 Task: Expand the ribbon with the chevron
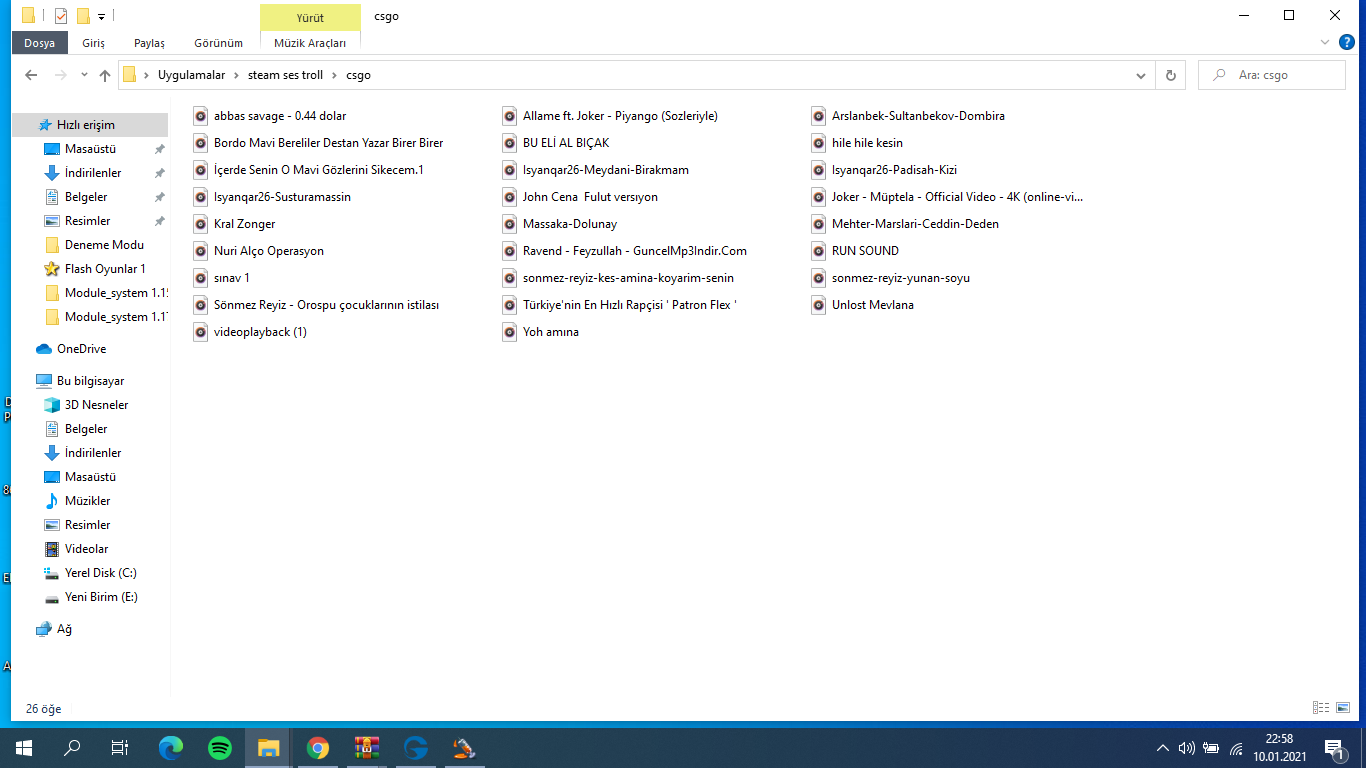1325,42
